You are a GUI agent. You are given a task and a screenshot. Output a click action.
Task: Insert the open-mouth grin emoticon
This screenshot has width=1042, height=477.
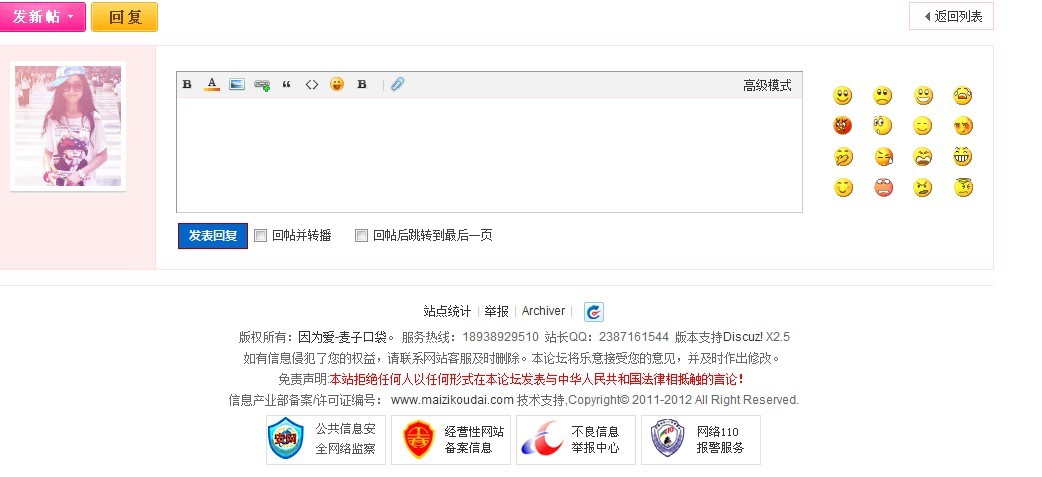(x=923, y=96)
